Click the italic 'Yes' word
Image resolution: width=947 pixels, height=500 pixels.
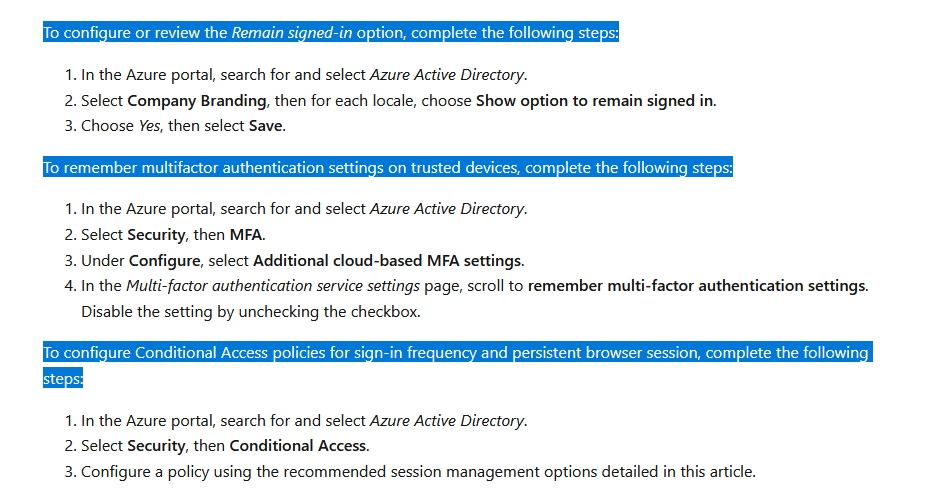click(x=149, y=126)
